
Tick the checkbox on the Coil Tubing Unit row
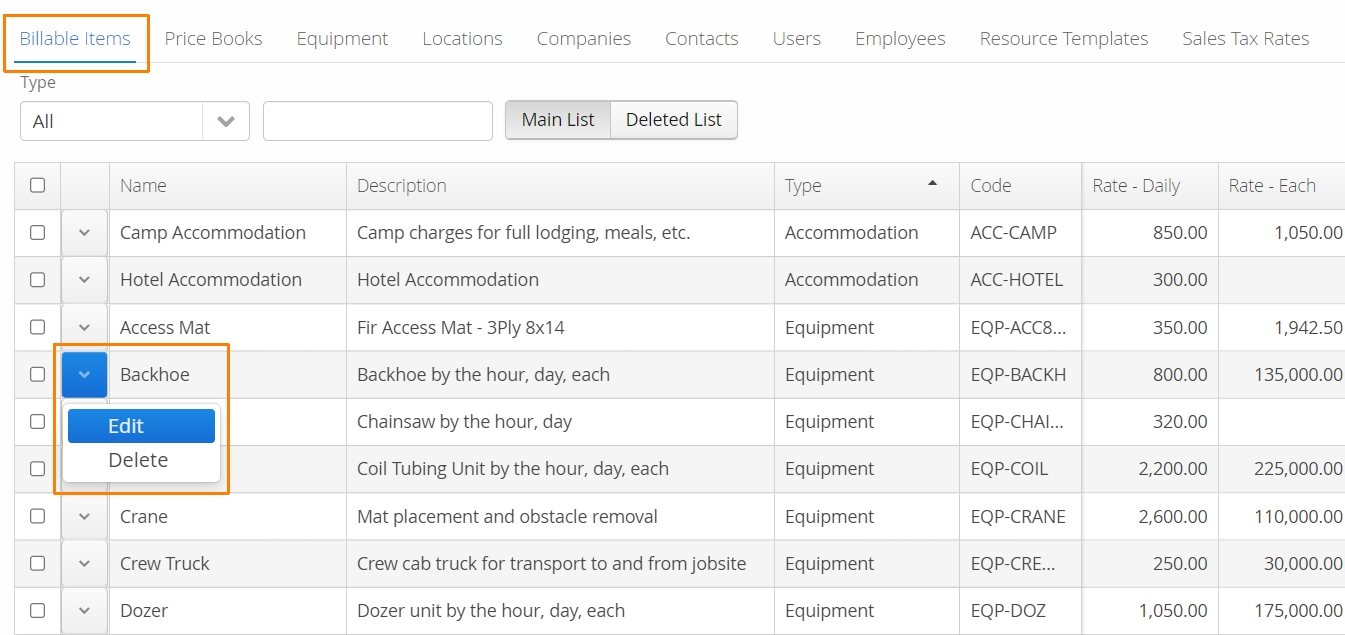[x=38, y=468]
